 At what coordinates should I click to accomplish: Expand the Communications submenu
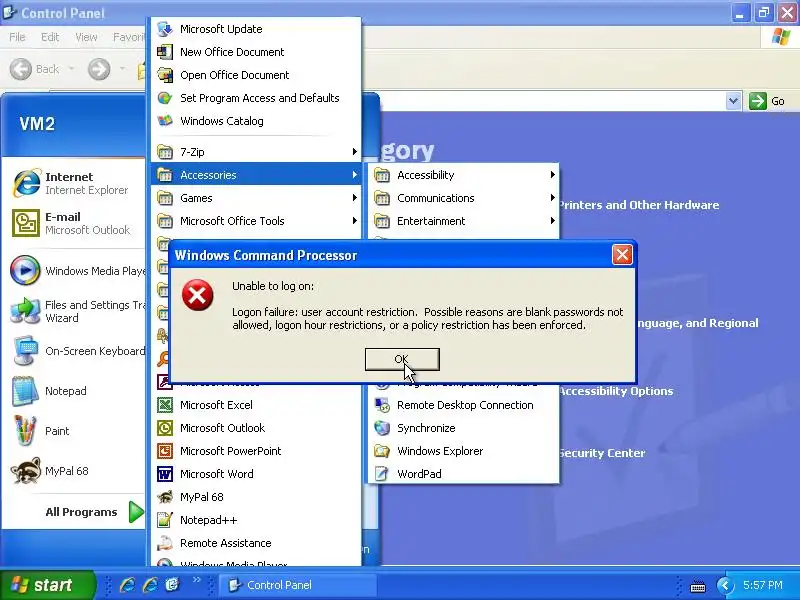(x=463, y=198)
